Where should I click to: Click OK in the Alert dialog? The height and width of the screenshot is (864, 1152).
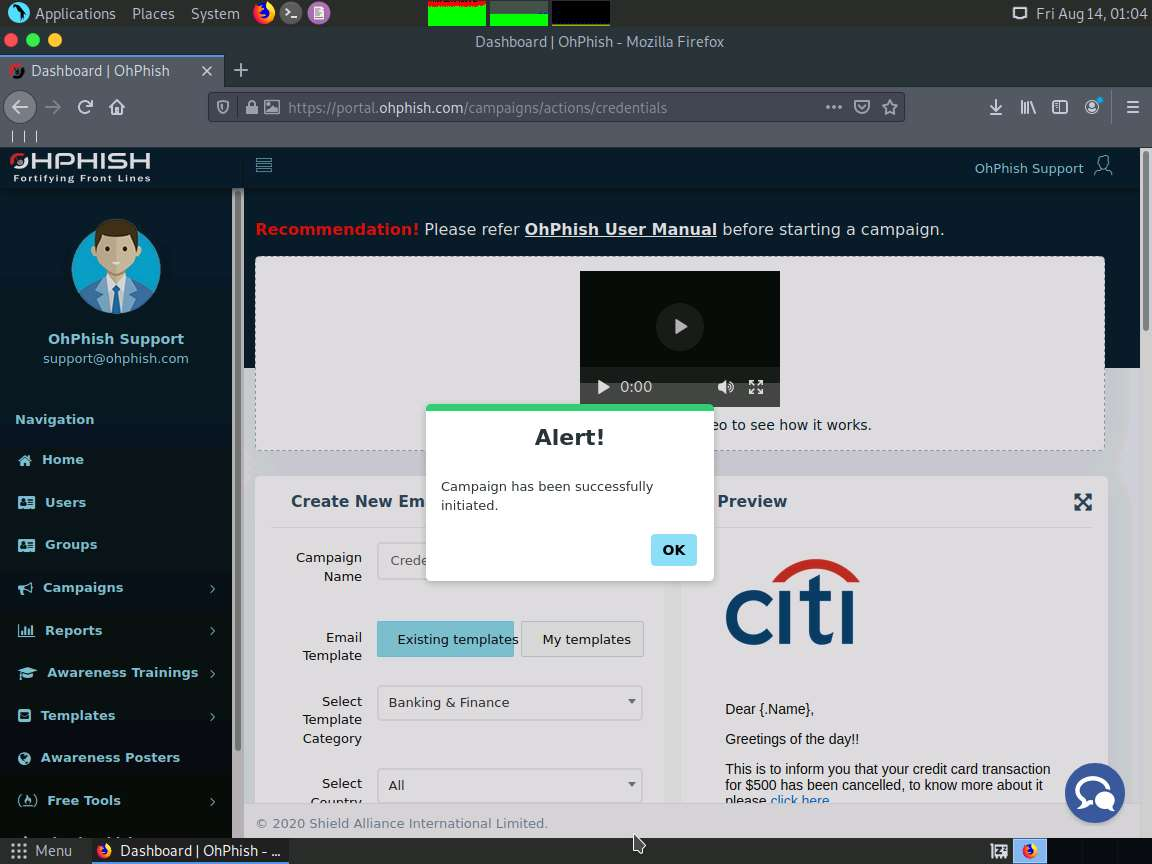[x=673, y=550]
